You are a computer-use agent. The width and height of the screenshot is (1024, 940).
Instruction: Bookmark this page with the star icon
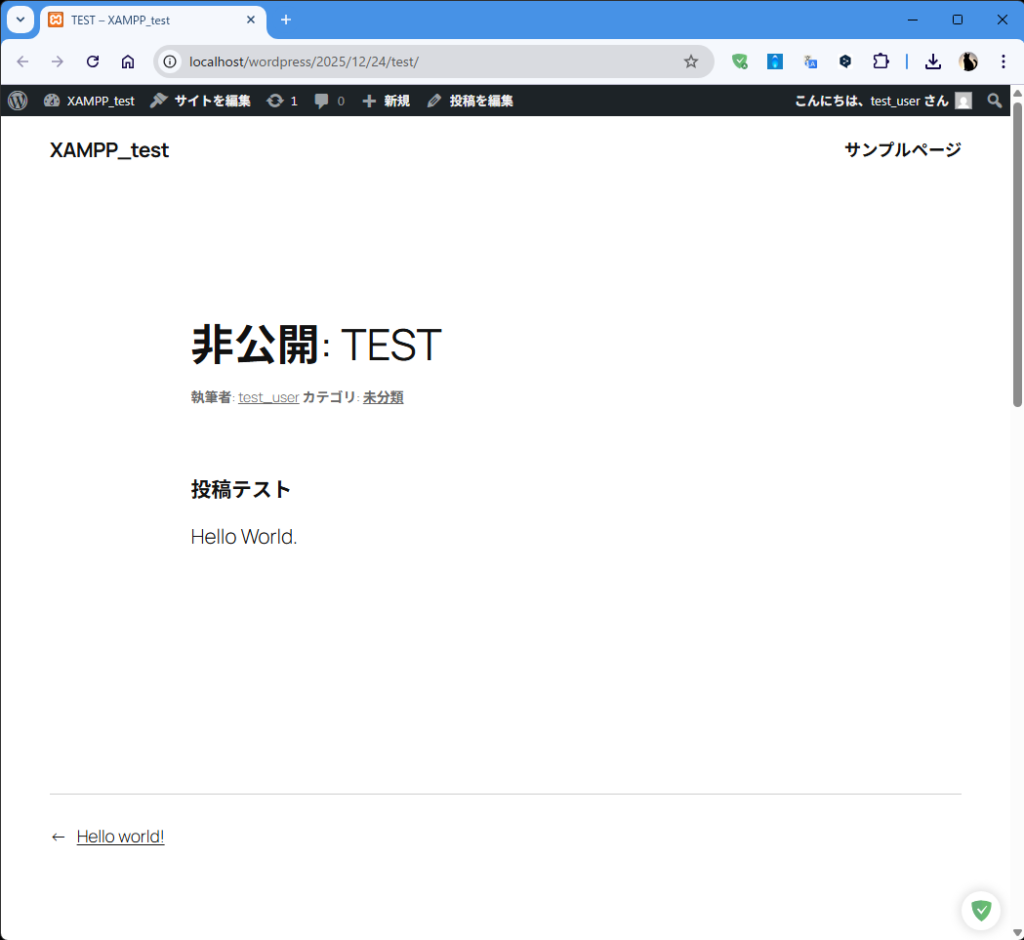click(x=690, y=62)
